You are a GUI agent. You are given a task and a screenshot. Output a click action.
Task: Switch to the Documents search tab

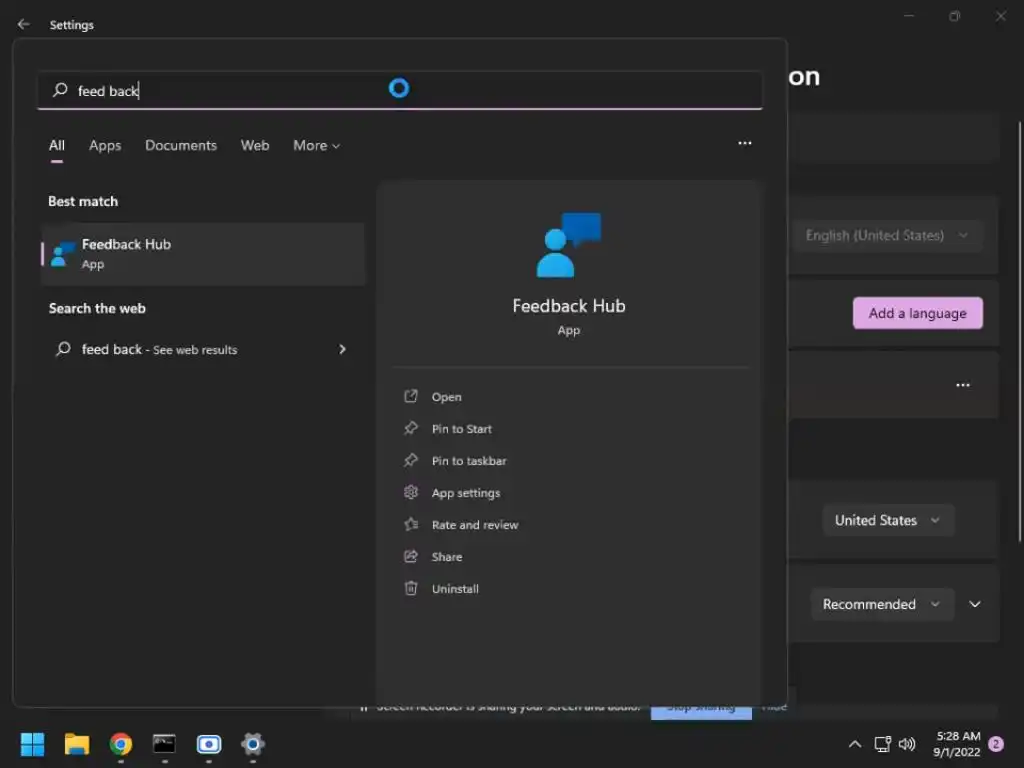(x=181, y=146)
